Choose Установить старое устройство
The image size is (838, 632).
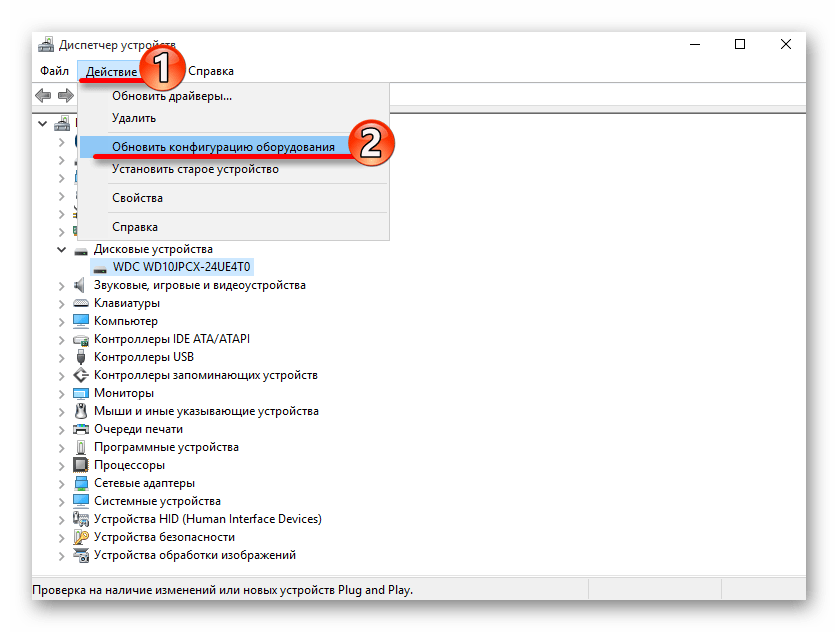point(234,169)
